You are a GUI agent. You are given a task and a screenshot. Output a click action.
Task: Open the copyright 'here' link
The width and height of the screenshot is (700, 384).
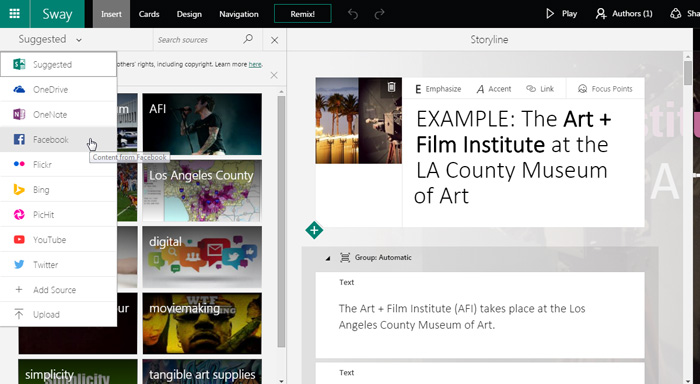tap(255, 64)
